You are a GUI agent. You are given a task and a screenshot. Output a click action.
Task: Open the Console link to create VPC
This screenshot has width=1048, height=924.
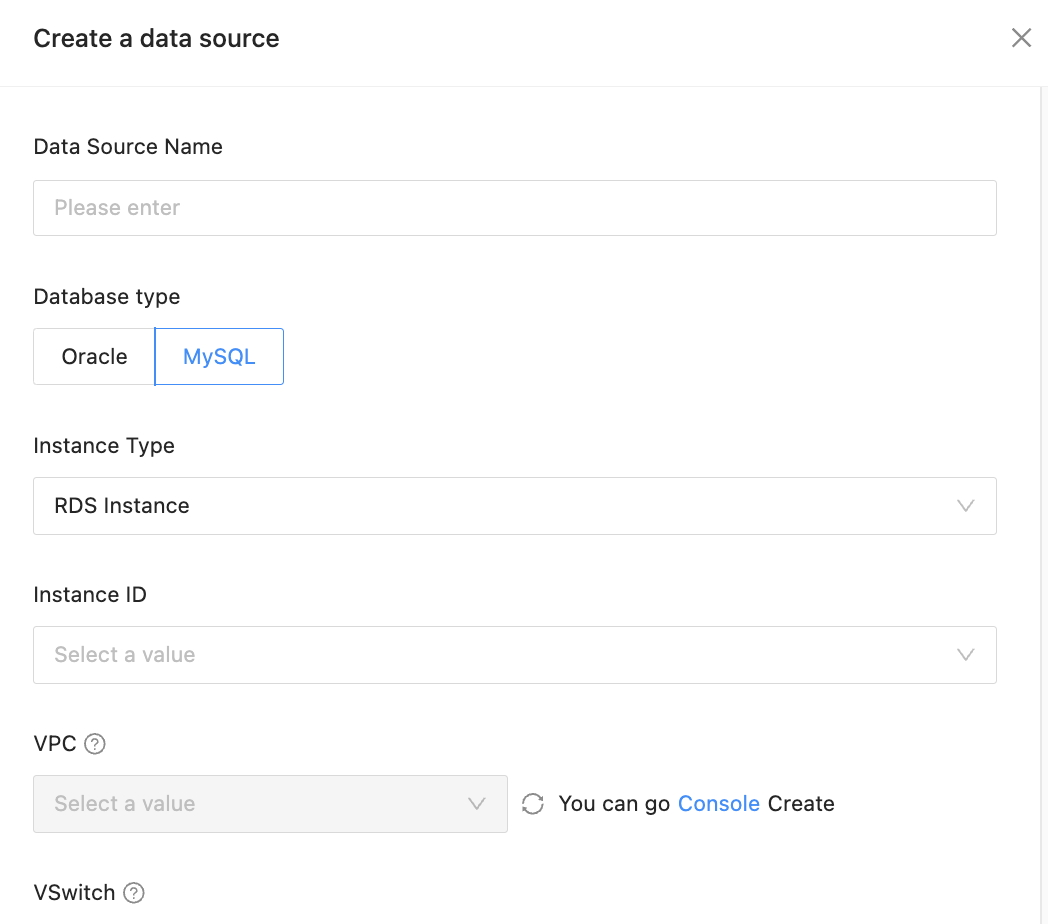coord(718,804)
